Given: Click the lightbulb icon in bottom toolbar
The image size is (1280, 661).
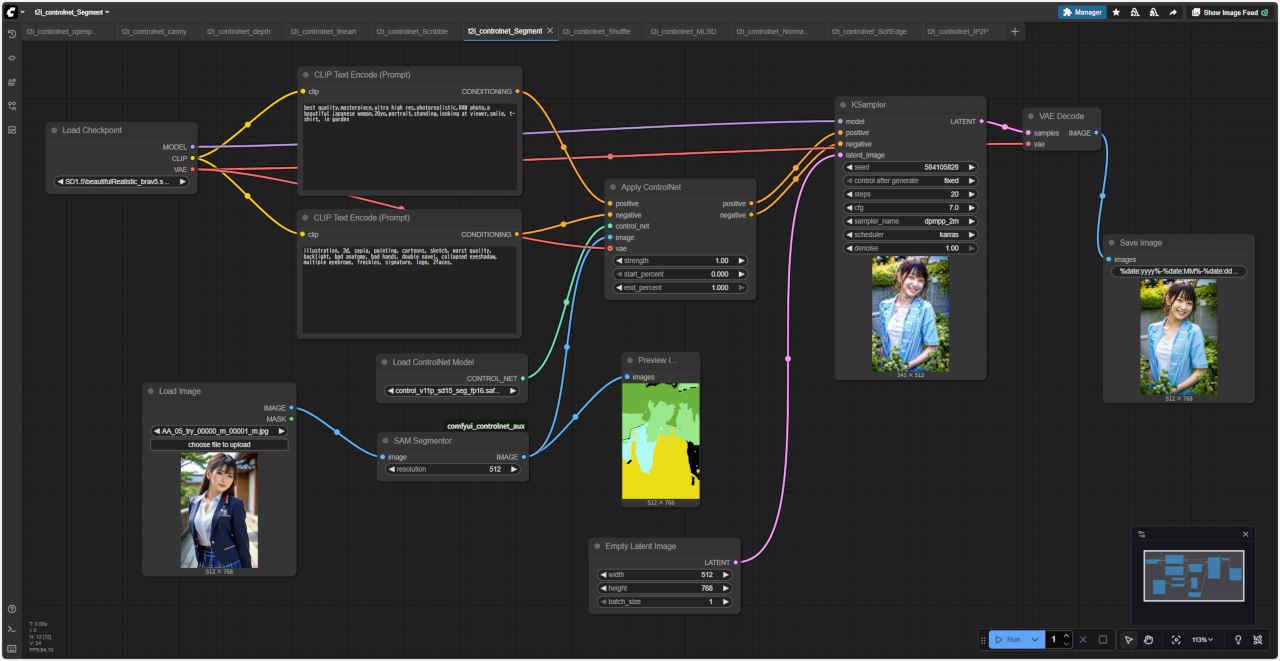Looking at the screenshot, I should [x=1238, y=640].
